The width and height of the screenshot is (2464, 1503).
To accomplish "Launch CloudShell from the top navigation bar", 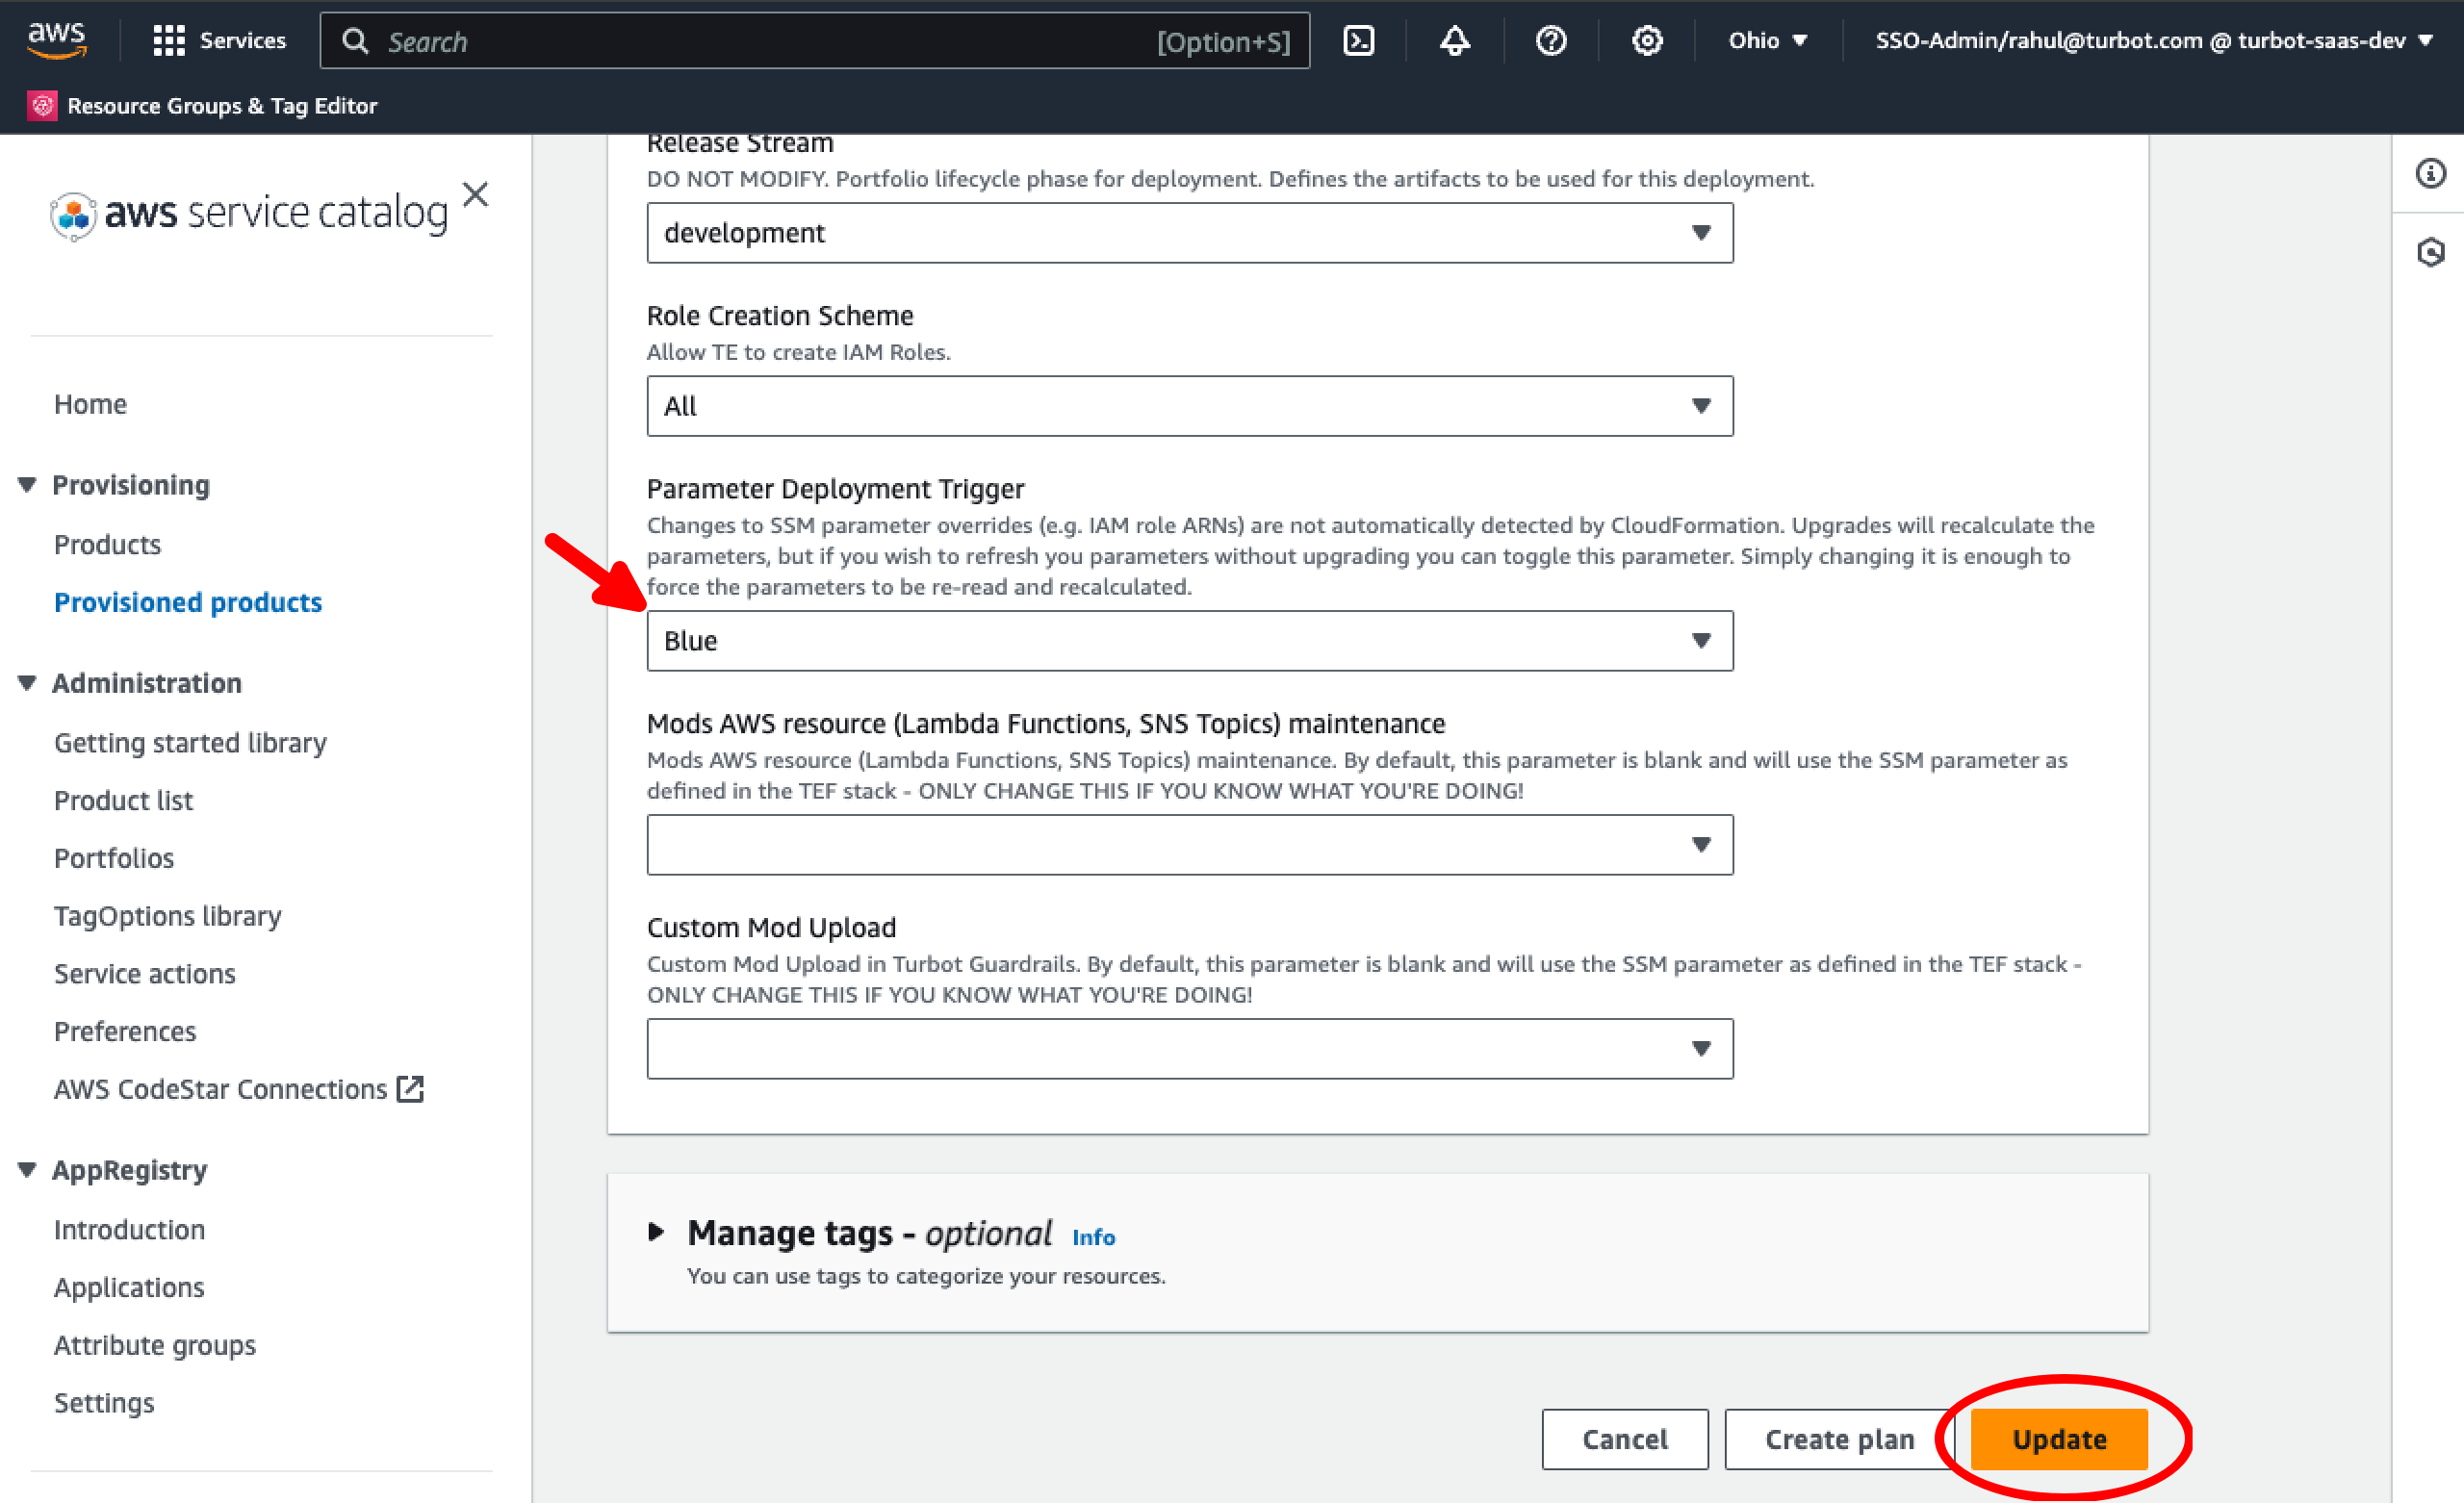I will point(1359,40).
